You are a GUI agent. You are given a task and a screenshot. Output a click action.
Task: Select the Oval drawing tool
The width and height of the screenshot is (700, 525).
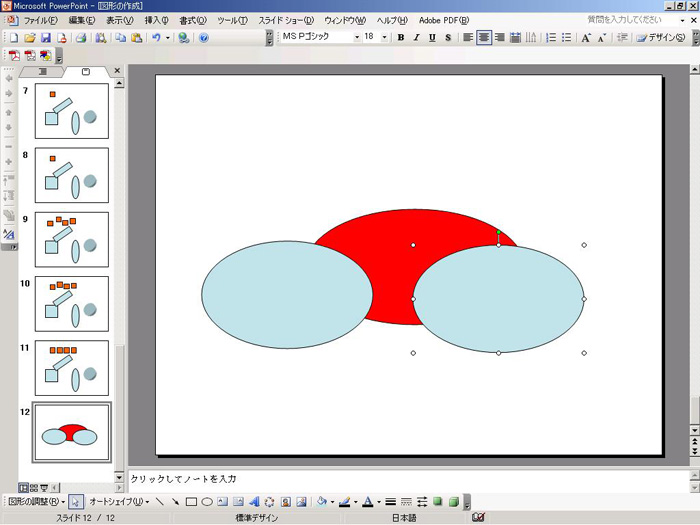point(207,502)
